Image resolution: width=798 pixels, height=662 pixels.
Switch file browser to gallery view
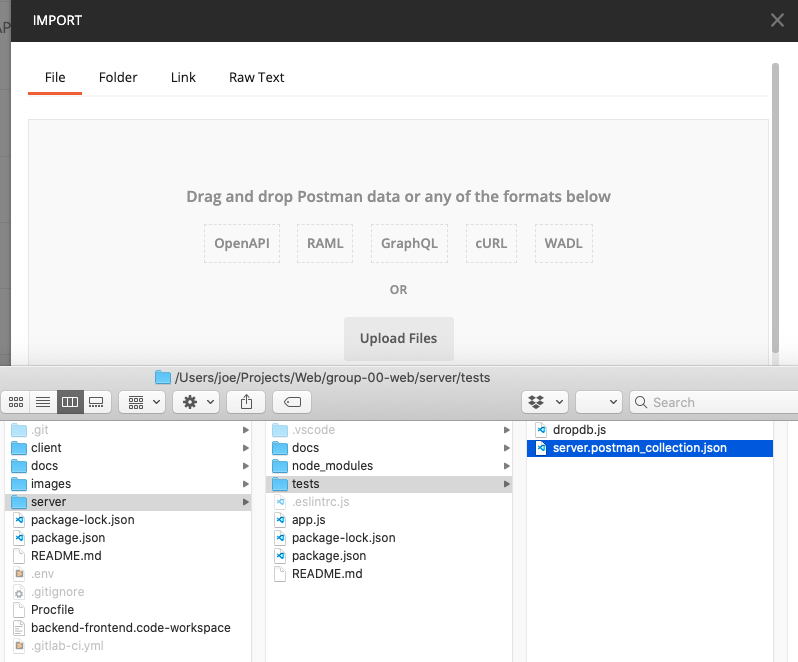click(97, 402)
